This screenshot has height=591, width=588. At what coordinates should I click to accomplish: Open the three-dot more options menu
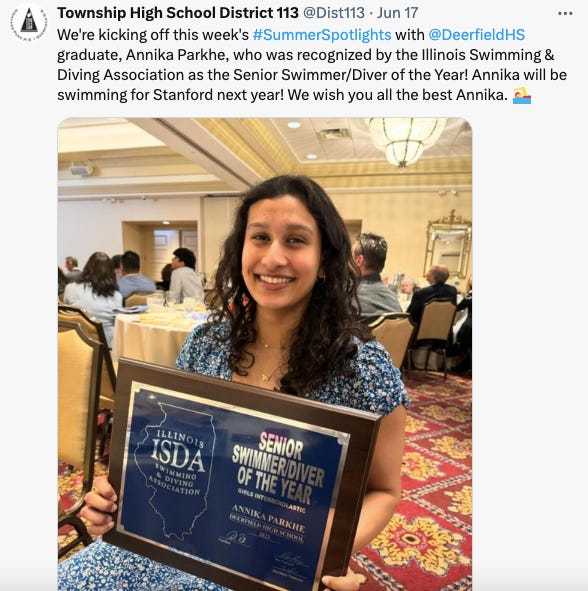[x=565, y=13]
